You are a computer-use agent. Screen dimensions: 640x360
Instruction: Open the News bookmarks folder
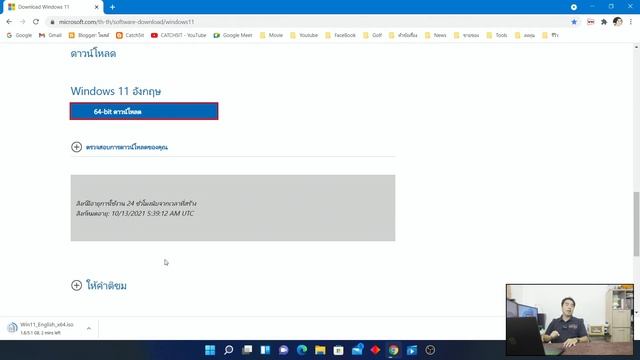[x=435, y=36]
